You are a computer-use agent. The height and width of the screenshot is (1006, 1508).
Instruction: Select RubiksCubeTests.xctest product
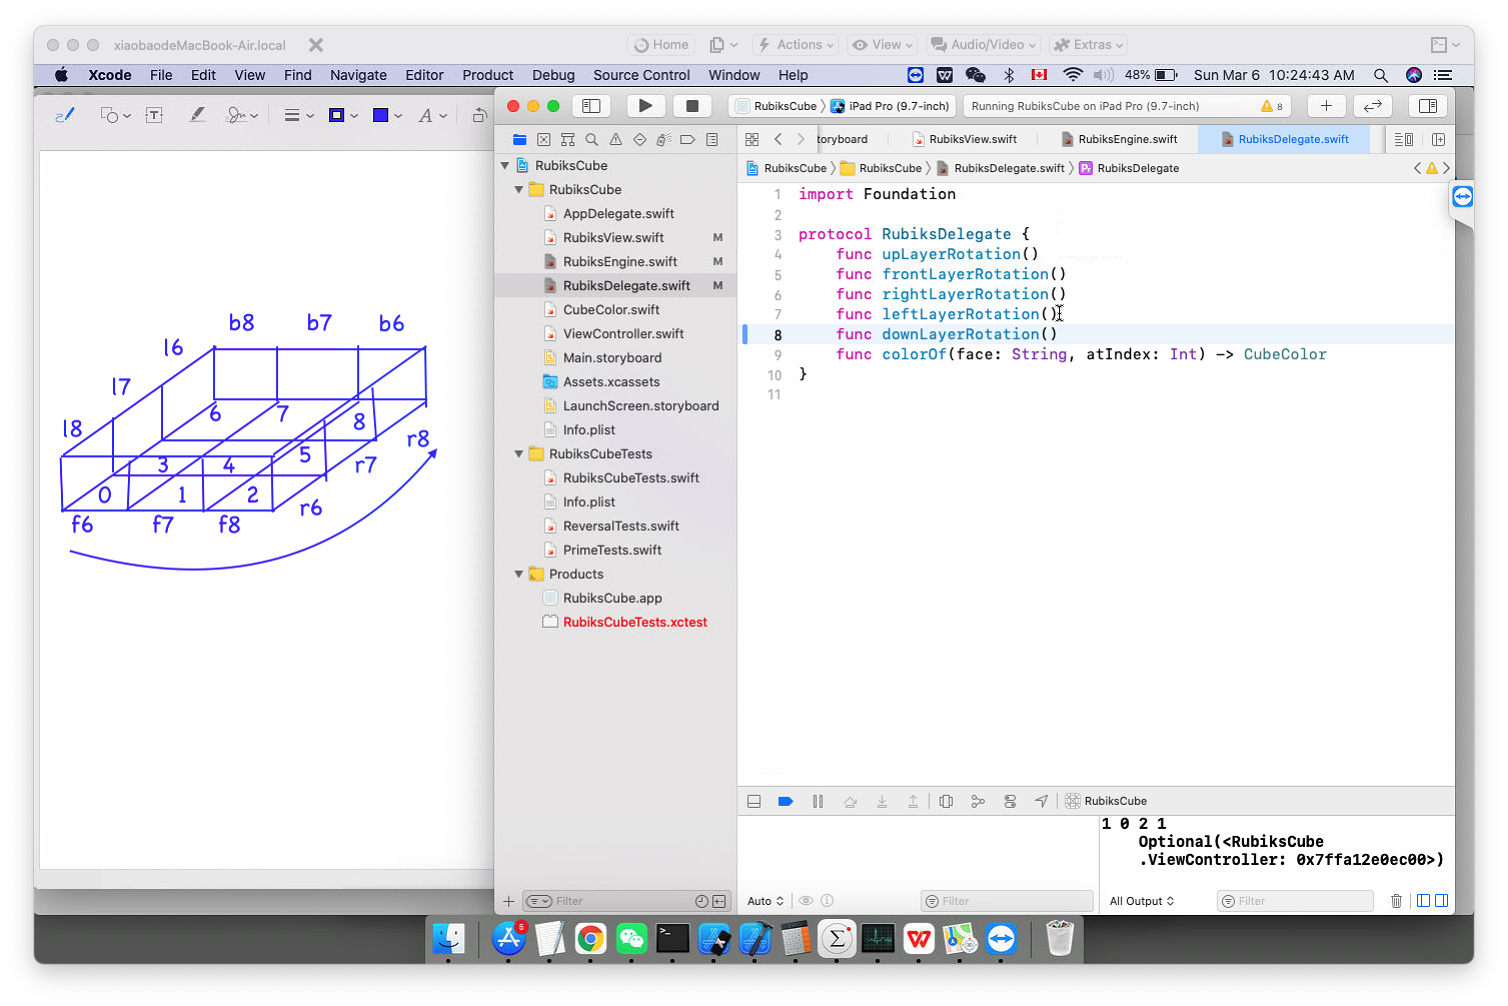click(x=635, y=622)
